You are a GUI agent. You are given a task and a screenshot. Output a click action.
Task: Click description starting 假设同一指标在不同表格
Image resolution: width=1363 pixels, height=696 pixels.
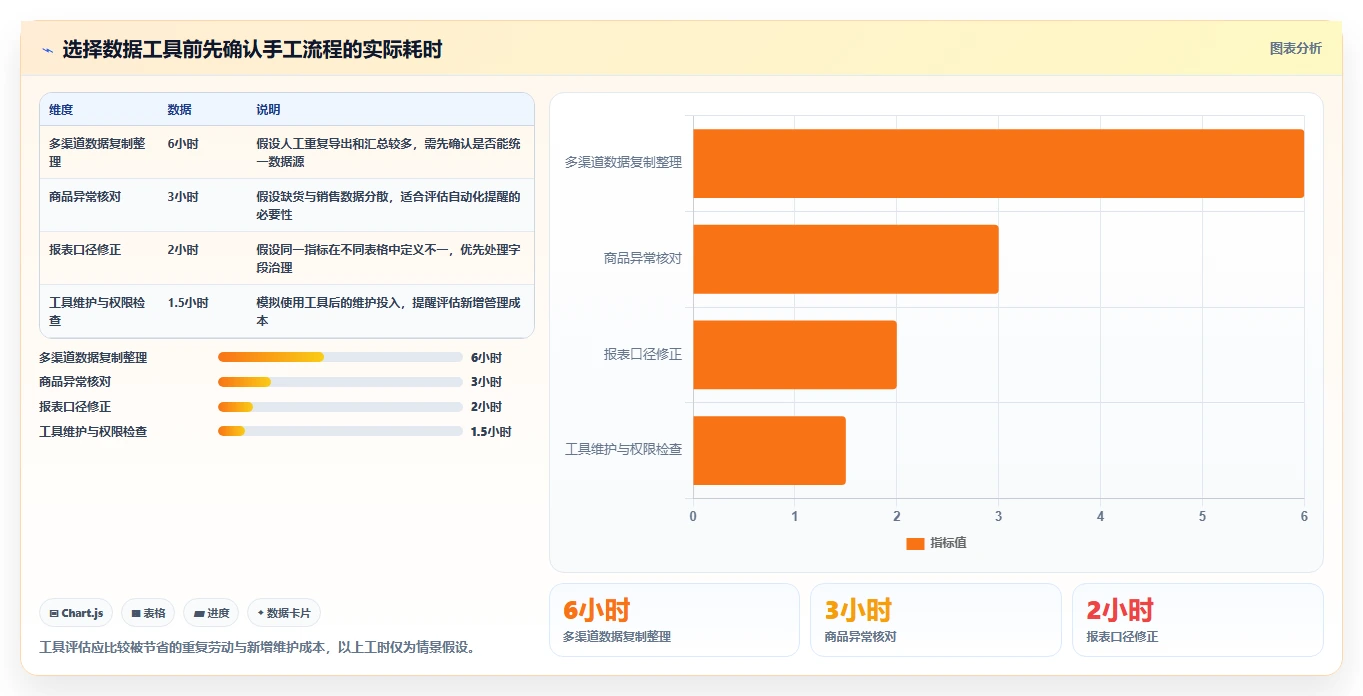(389, 258)
